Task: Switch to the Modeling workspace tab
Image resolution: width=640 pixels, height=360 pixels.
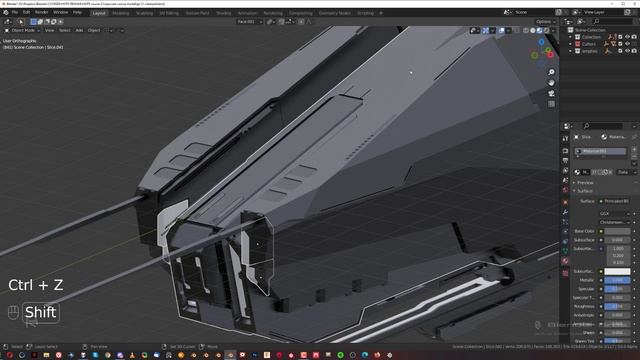Action: pyautogui.click(x=120, y=13)
